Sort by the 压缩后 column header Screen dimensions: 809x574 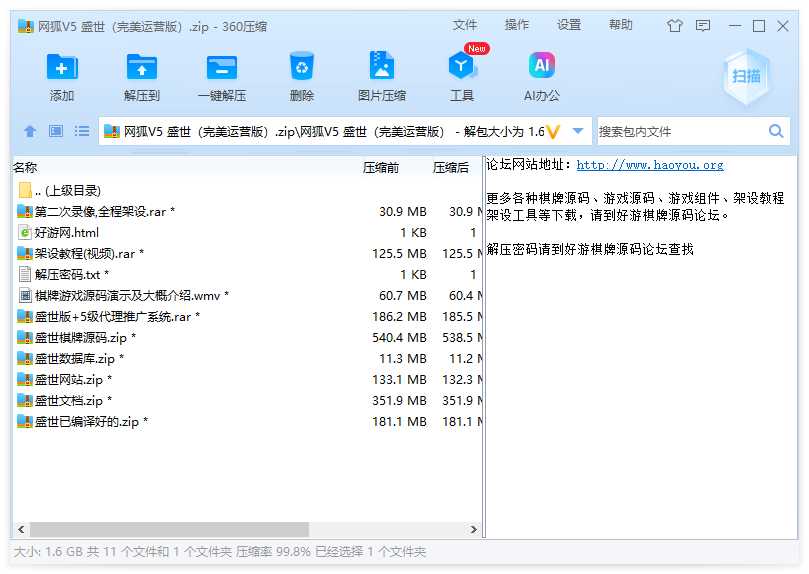coord(450,168)
